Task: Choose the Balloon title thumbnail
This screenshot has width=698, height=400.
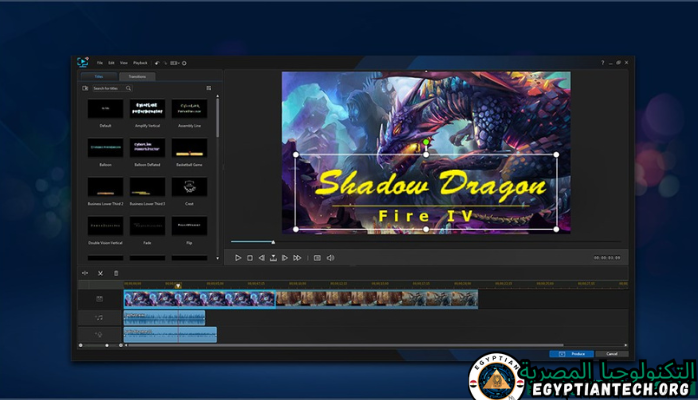Action: pyautogui.click(x=106, y=147)
